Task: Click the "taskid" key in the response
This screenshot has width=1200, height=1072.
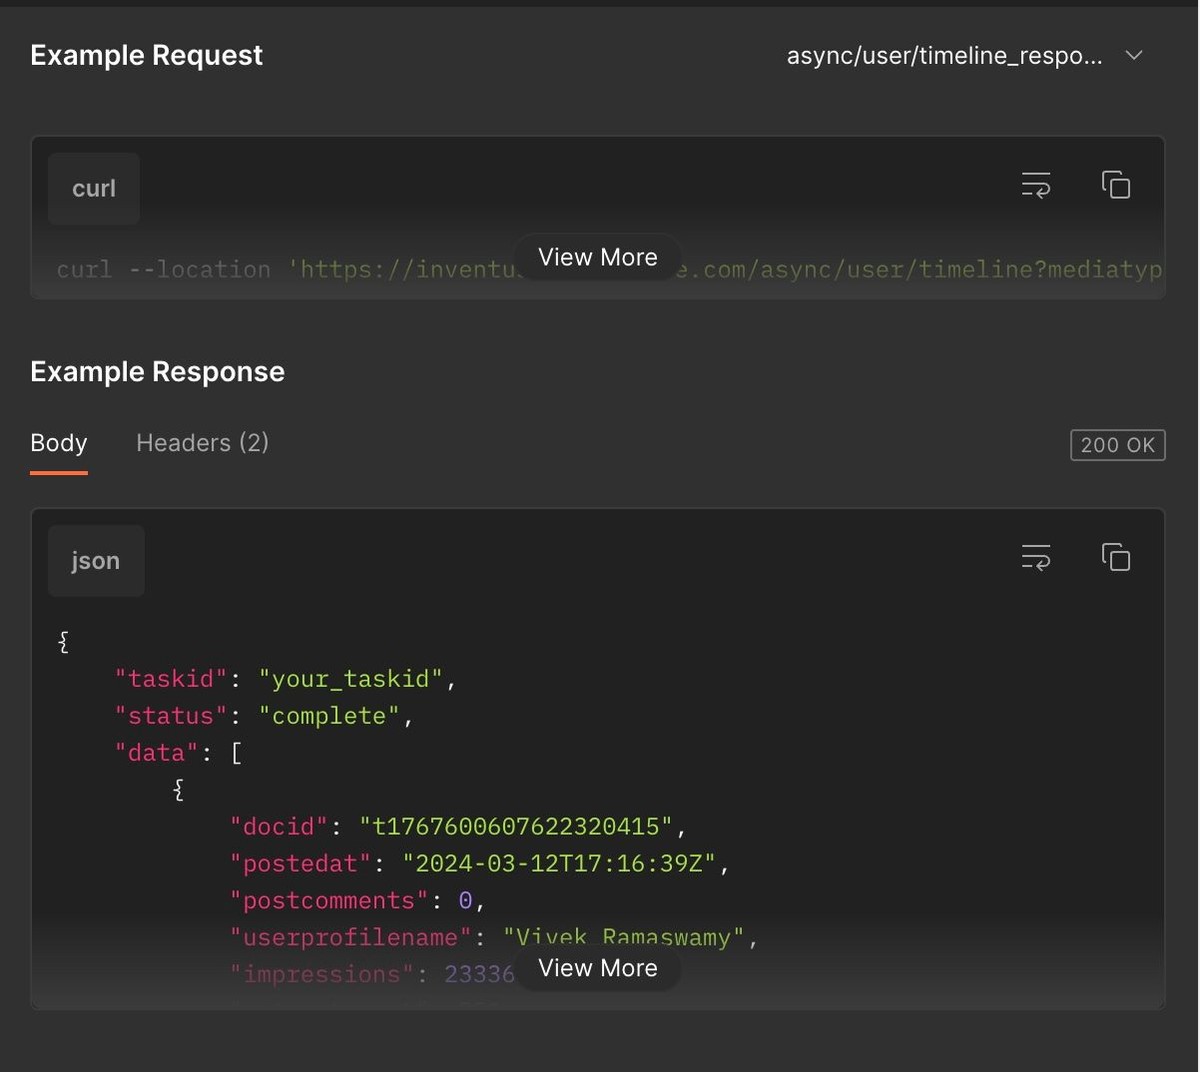Action: pos(171,679)
